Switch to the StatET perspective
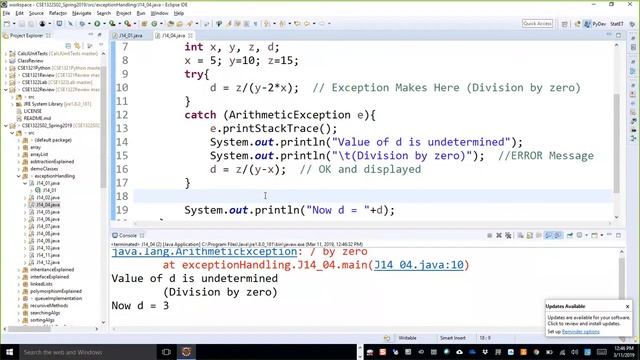The image size is (640, 360). pyautogui.click(x=617, y=24)
